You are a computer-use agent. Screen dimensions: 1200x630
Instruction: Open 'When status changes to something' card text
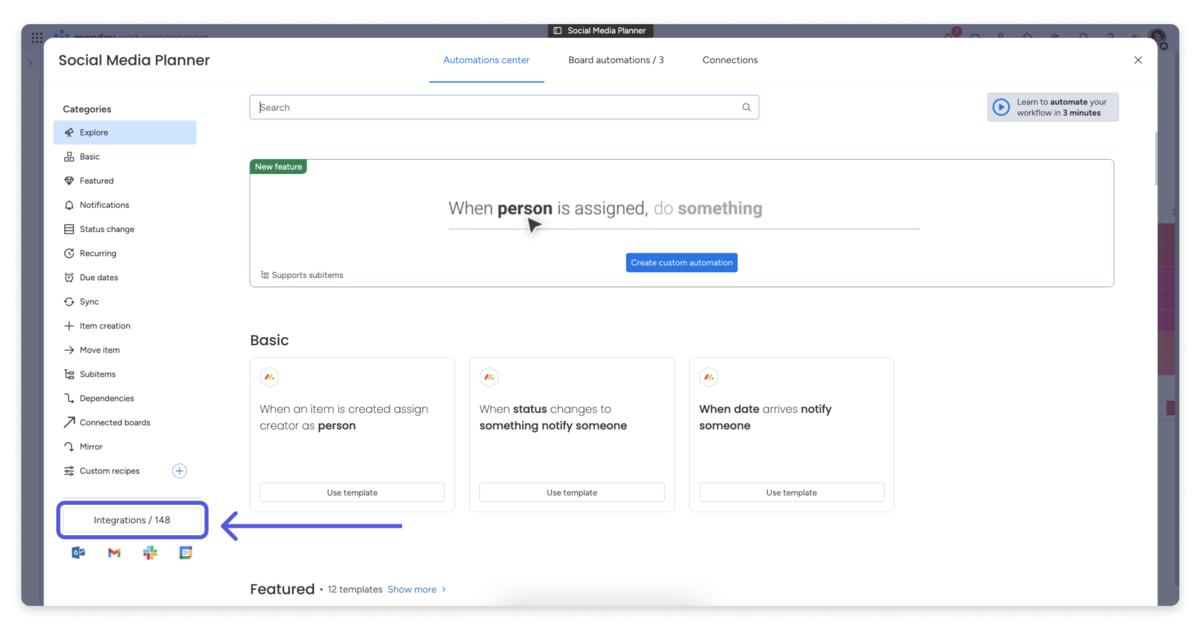click(x=553, y=417)
